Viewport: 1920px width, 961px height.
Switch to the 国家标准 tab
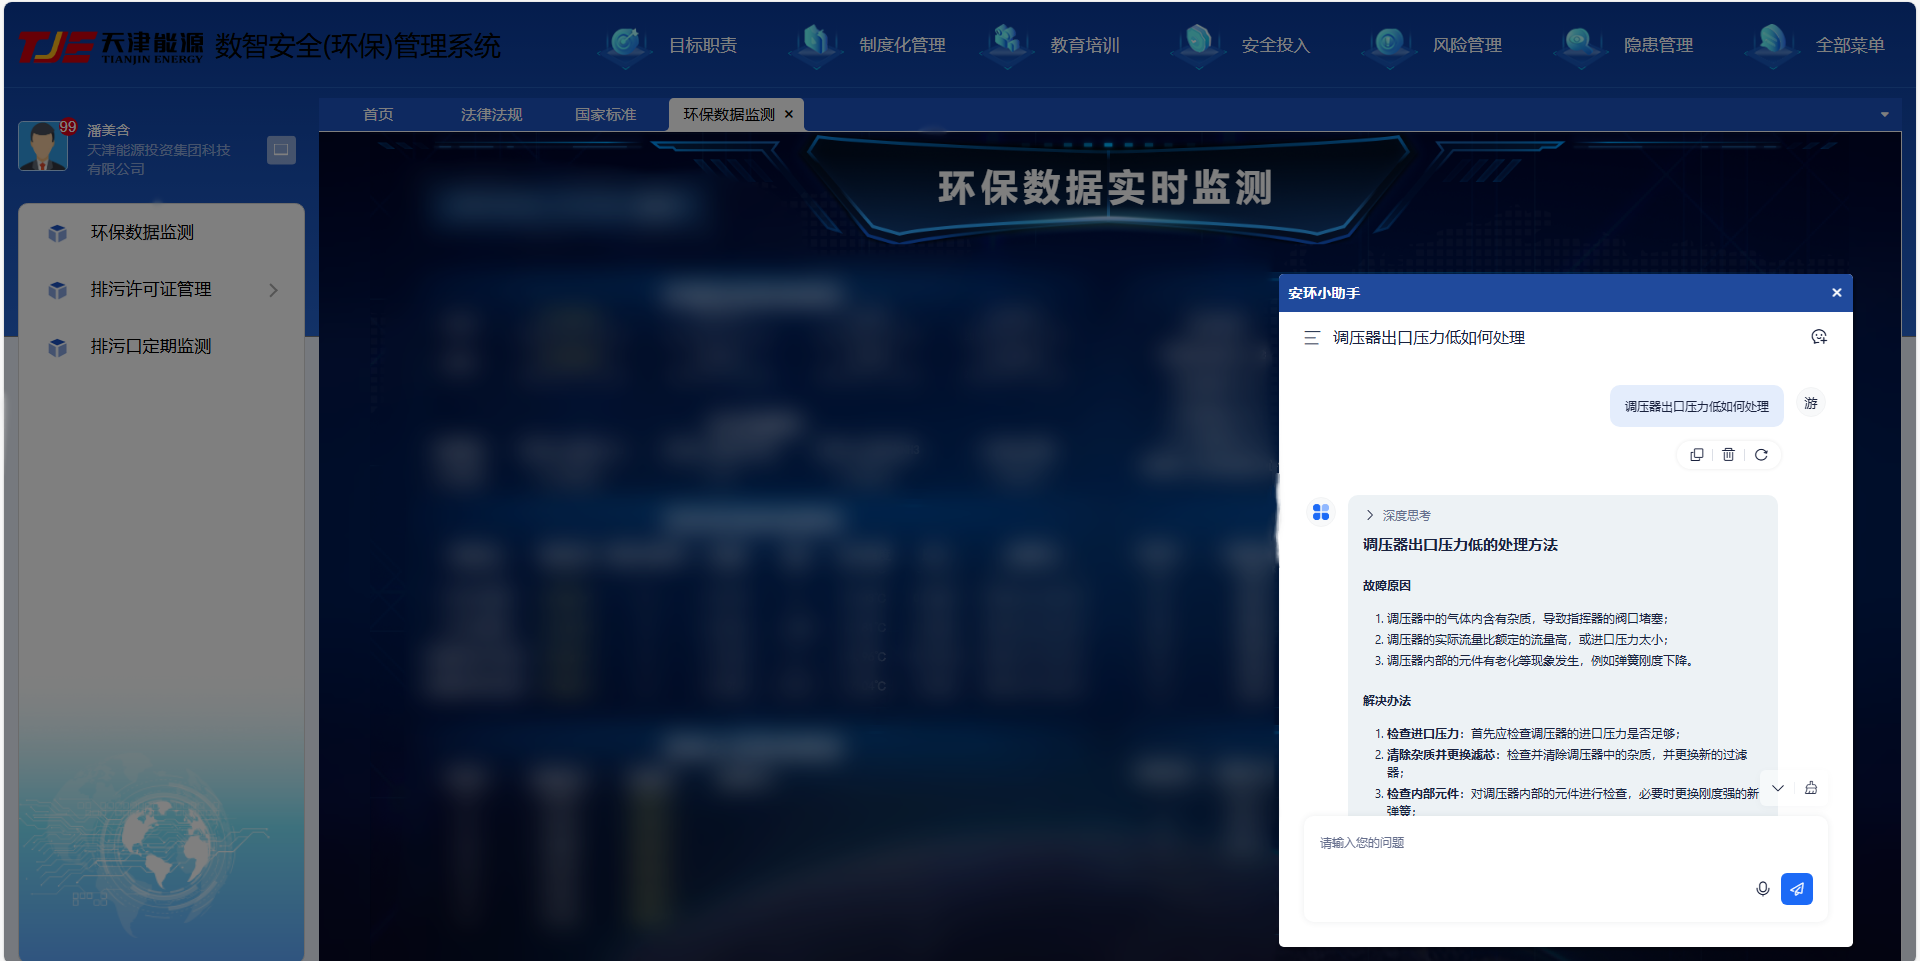click(x=605, y=115)
